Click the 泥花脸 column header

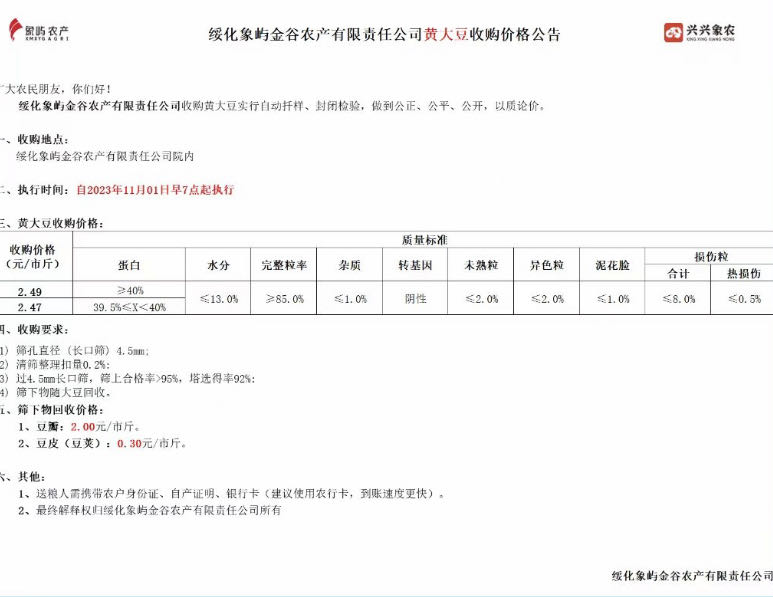(x=612, y=265)
